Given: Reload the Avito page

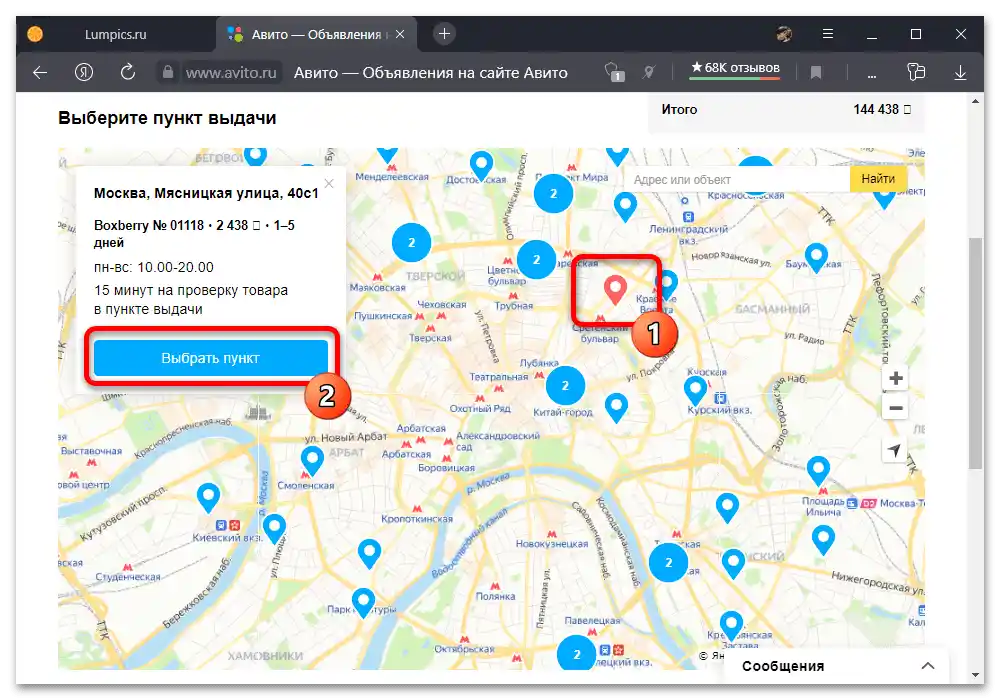Looking at the screenshot, I should (x=128, y=72).
